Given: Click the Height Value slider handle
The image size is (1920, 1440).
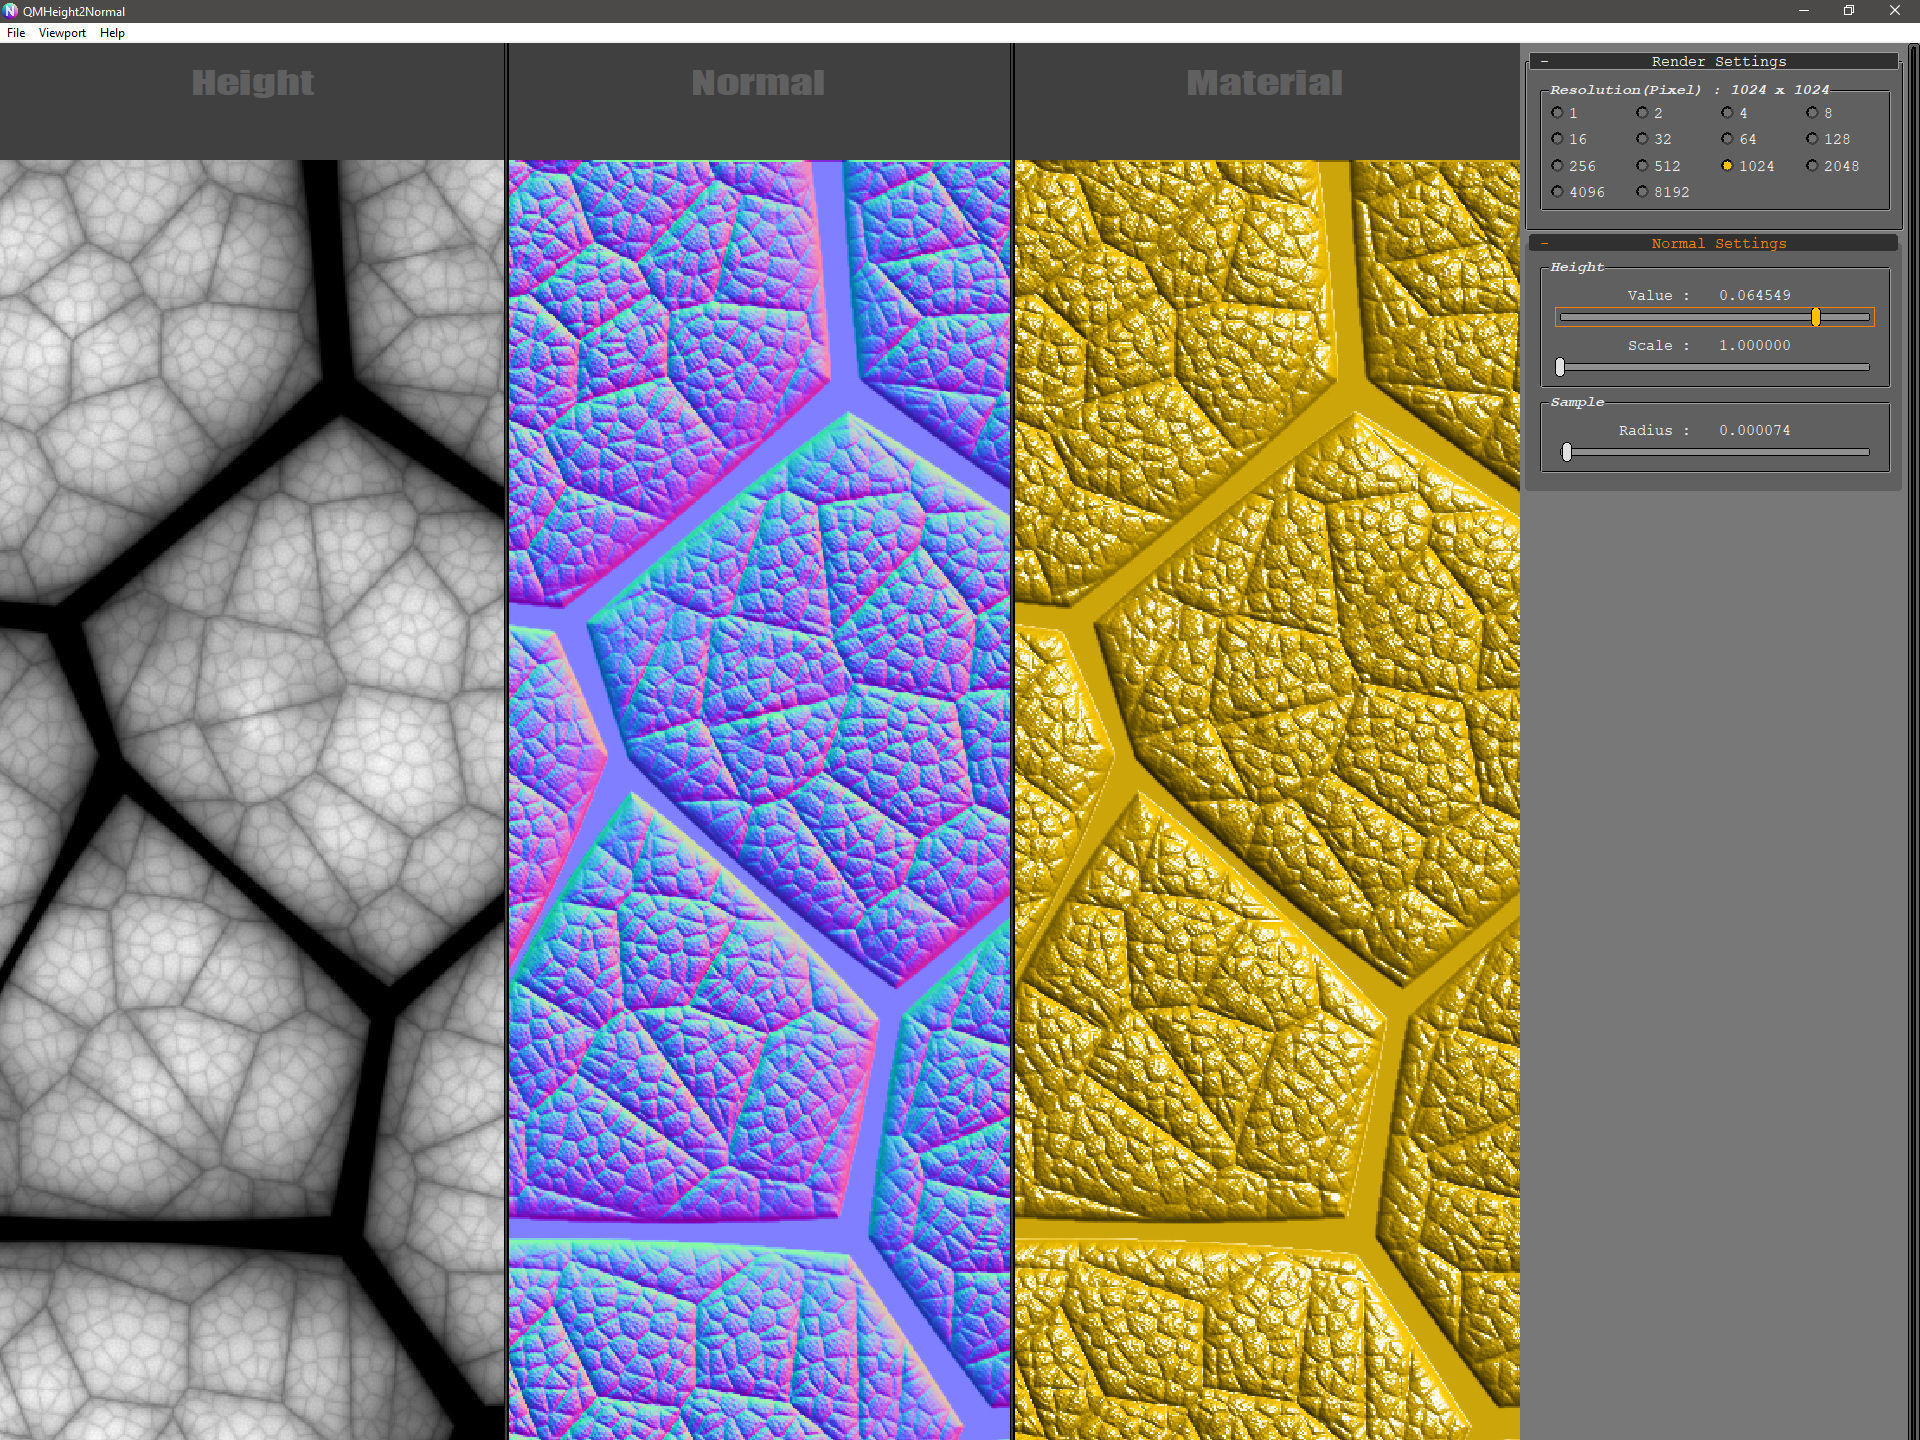Looking at the screenshot, I should coord(1815,317).
